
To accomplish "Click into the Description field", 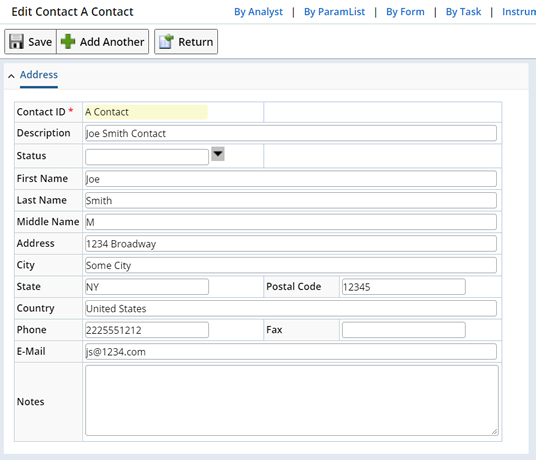I will click(x=291, y=133).
